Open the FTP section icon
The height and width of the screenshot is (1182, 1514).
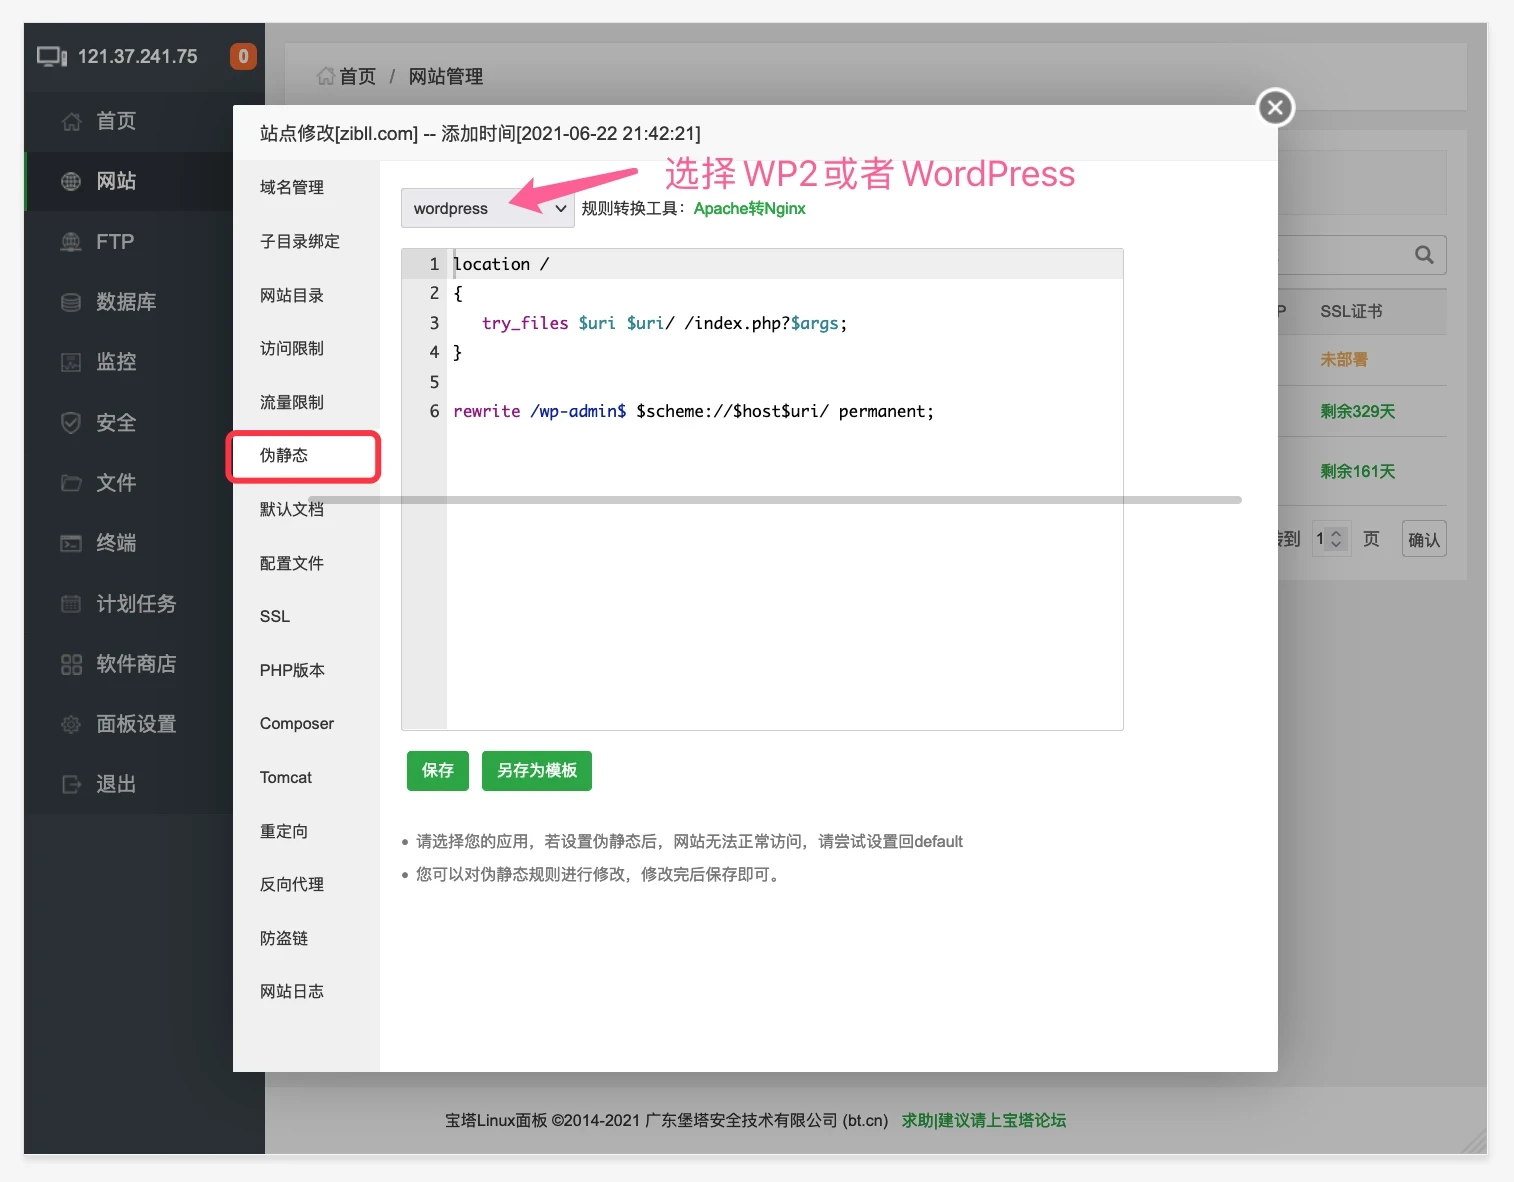71,241
